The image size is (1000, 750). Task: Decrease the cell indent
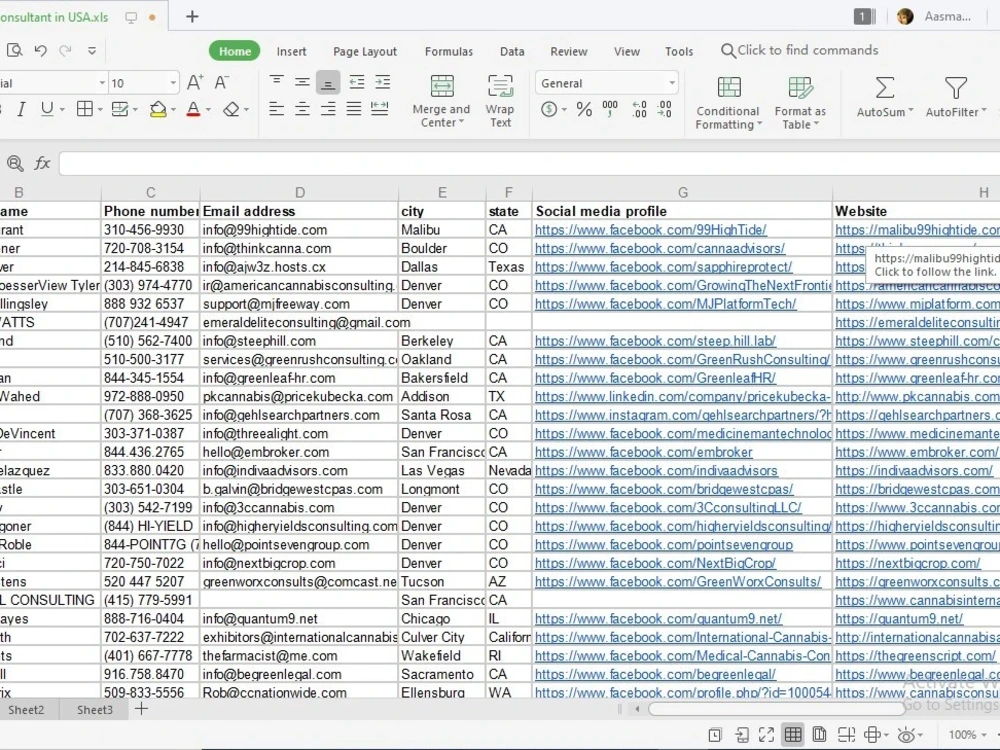tap(357, 82)
